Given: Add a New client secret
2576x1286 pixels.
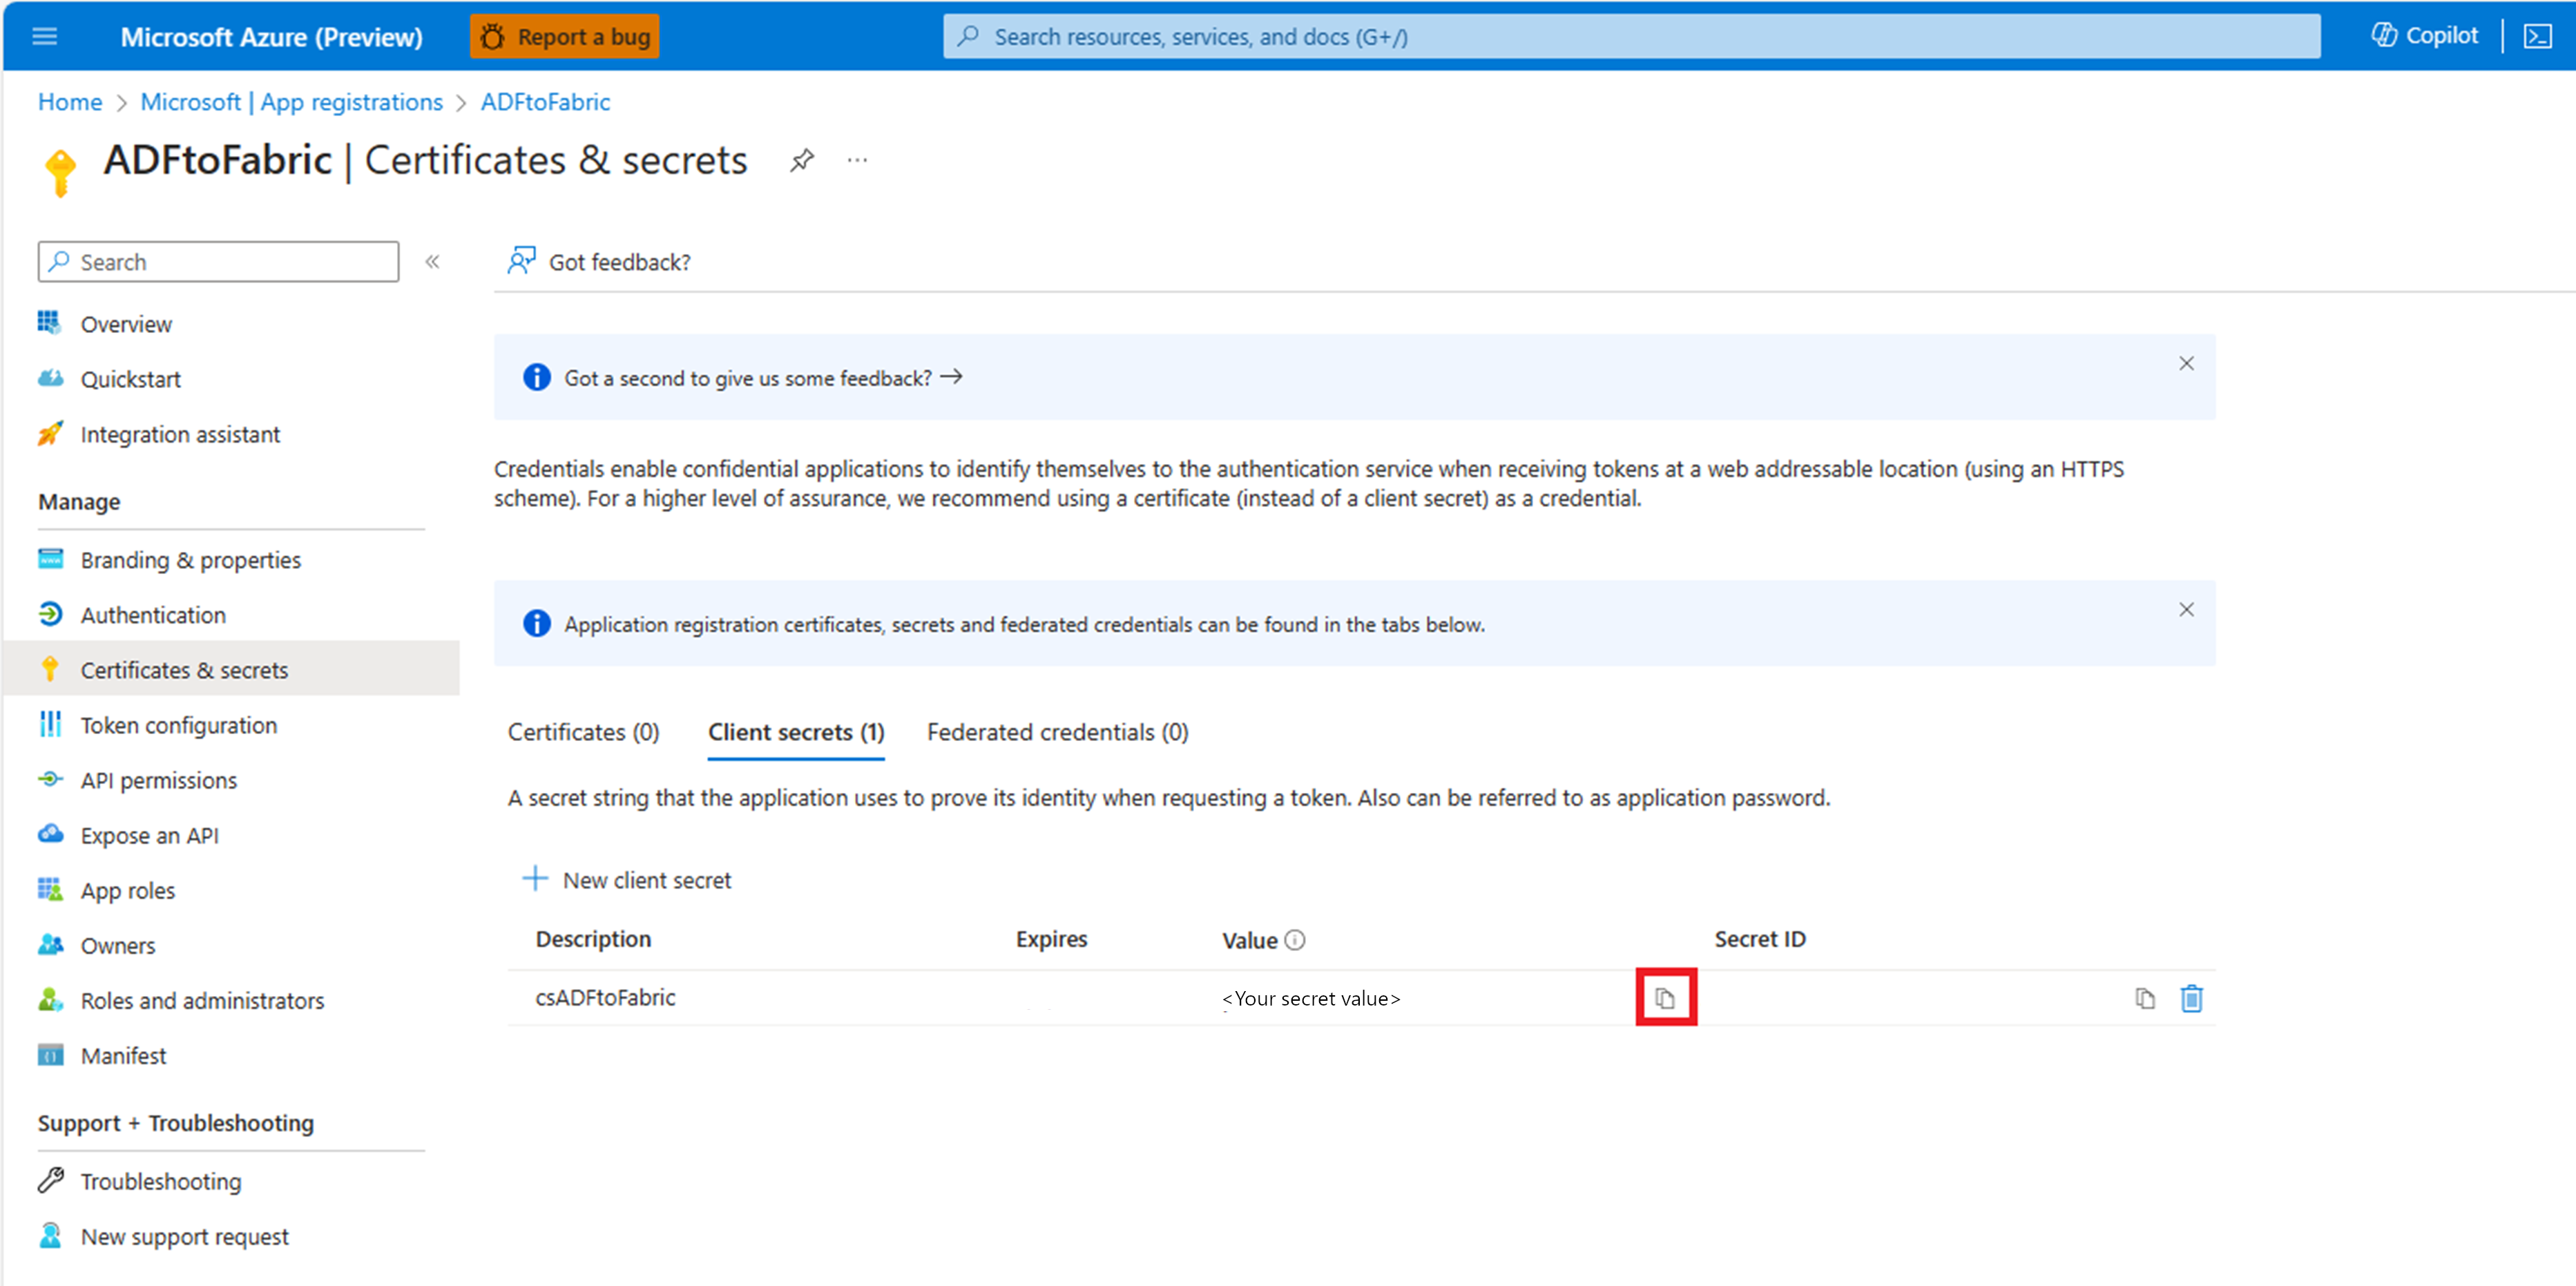Looking at the screenshot, I should pyautogui.click(x=628, y=879).
